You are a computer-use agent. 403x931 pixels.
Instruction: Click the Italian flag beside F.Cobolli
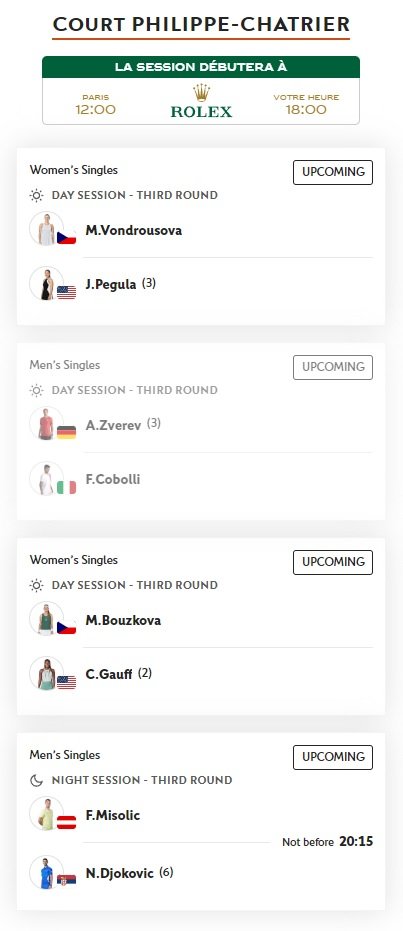(x=66, y=487)
